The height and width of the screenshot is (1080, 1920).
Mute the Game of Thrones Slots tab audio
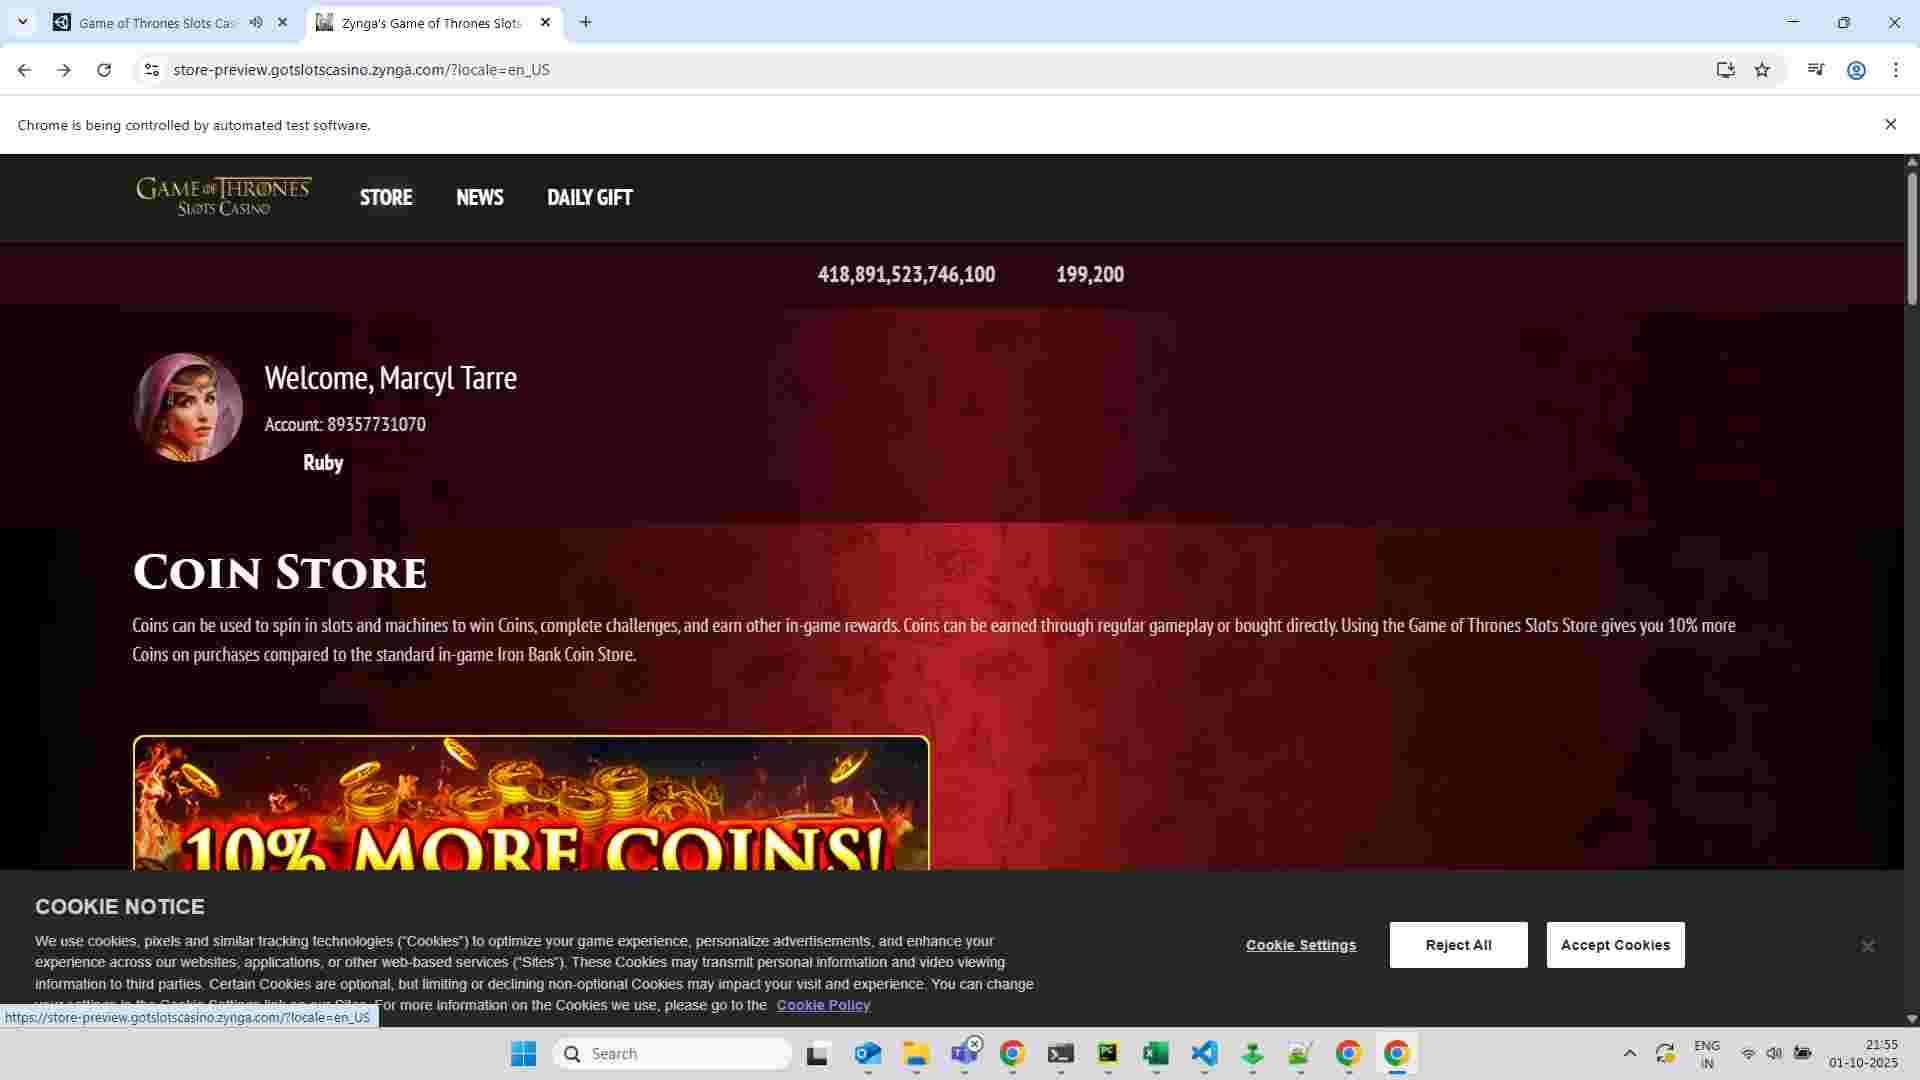tap(256, 22)
